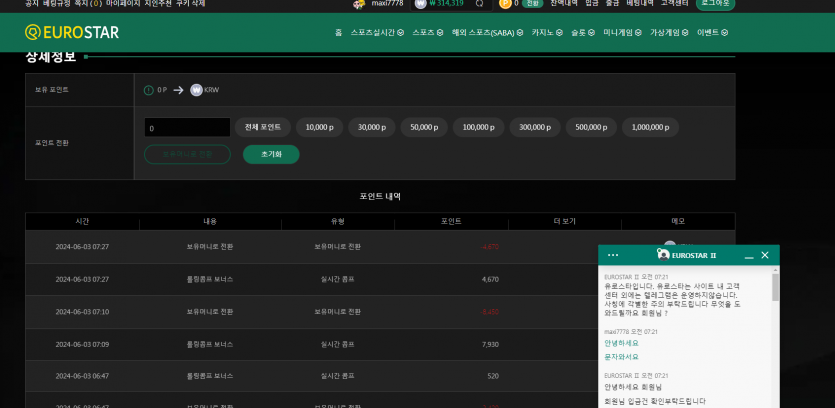
Task: Click the 2024-06-03 07:10 timestamp cell
Action: pos(82,312)
